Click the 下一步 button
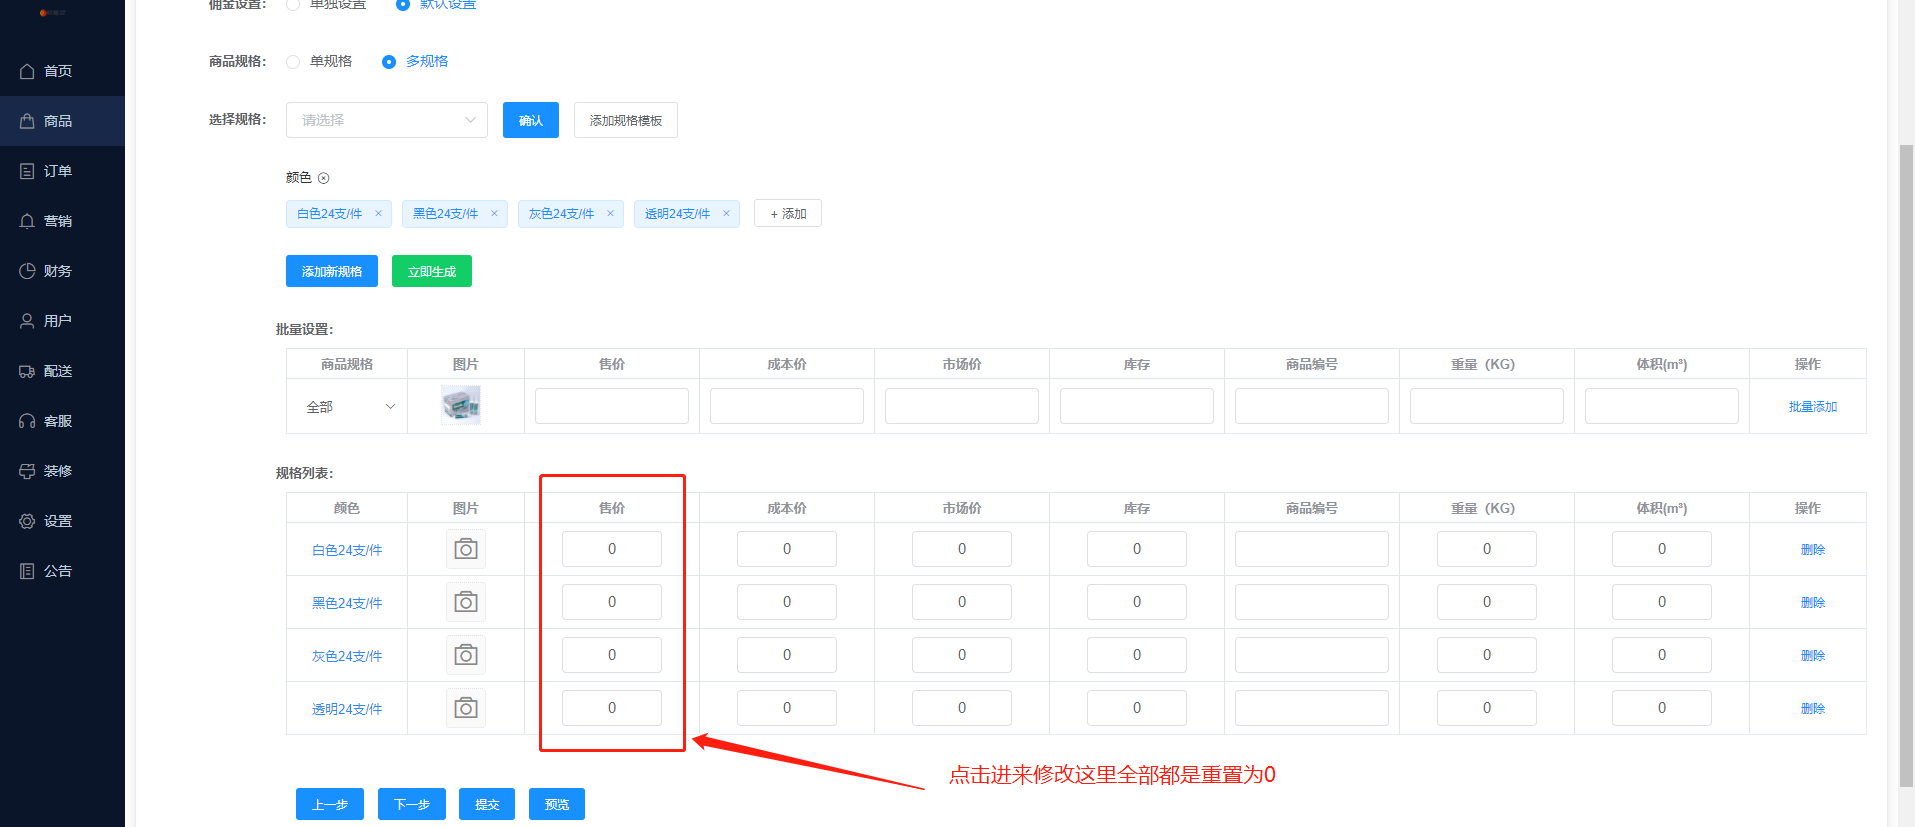 [x=412, y=804]
